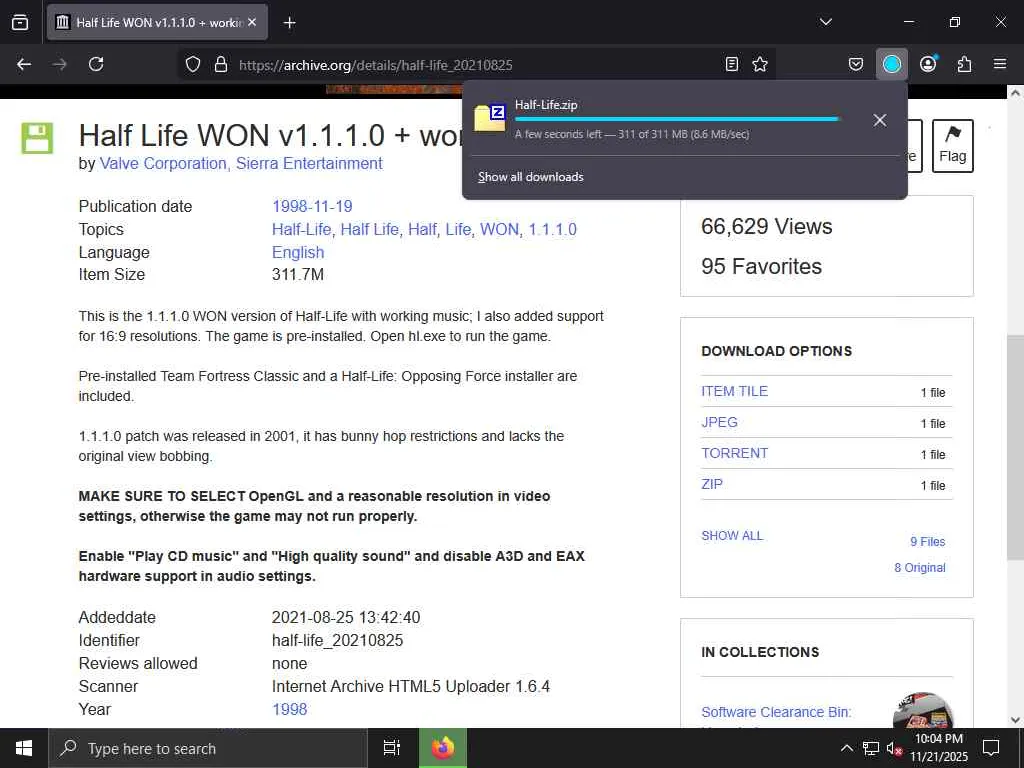Go forward to next page
1024x768 pixels.
coord(59,64)
